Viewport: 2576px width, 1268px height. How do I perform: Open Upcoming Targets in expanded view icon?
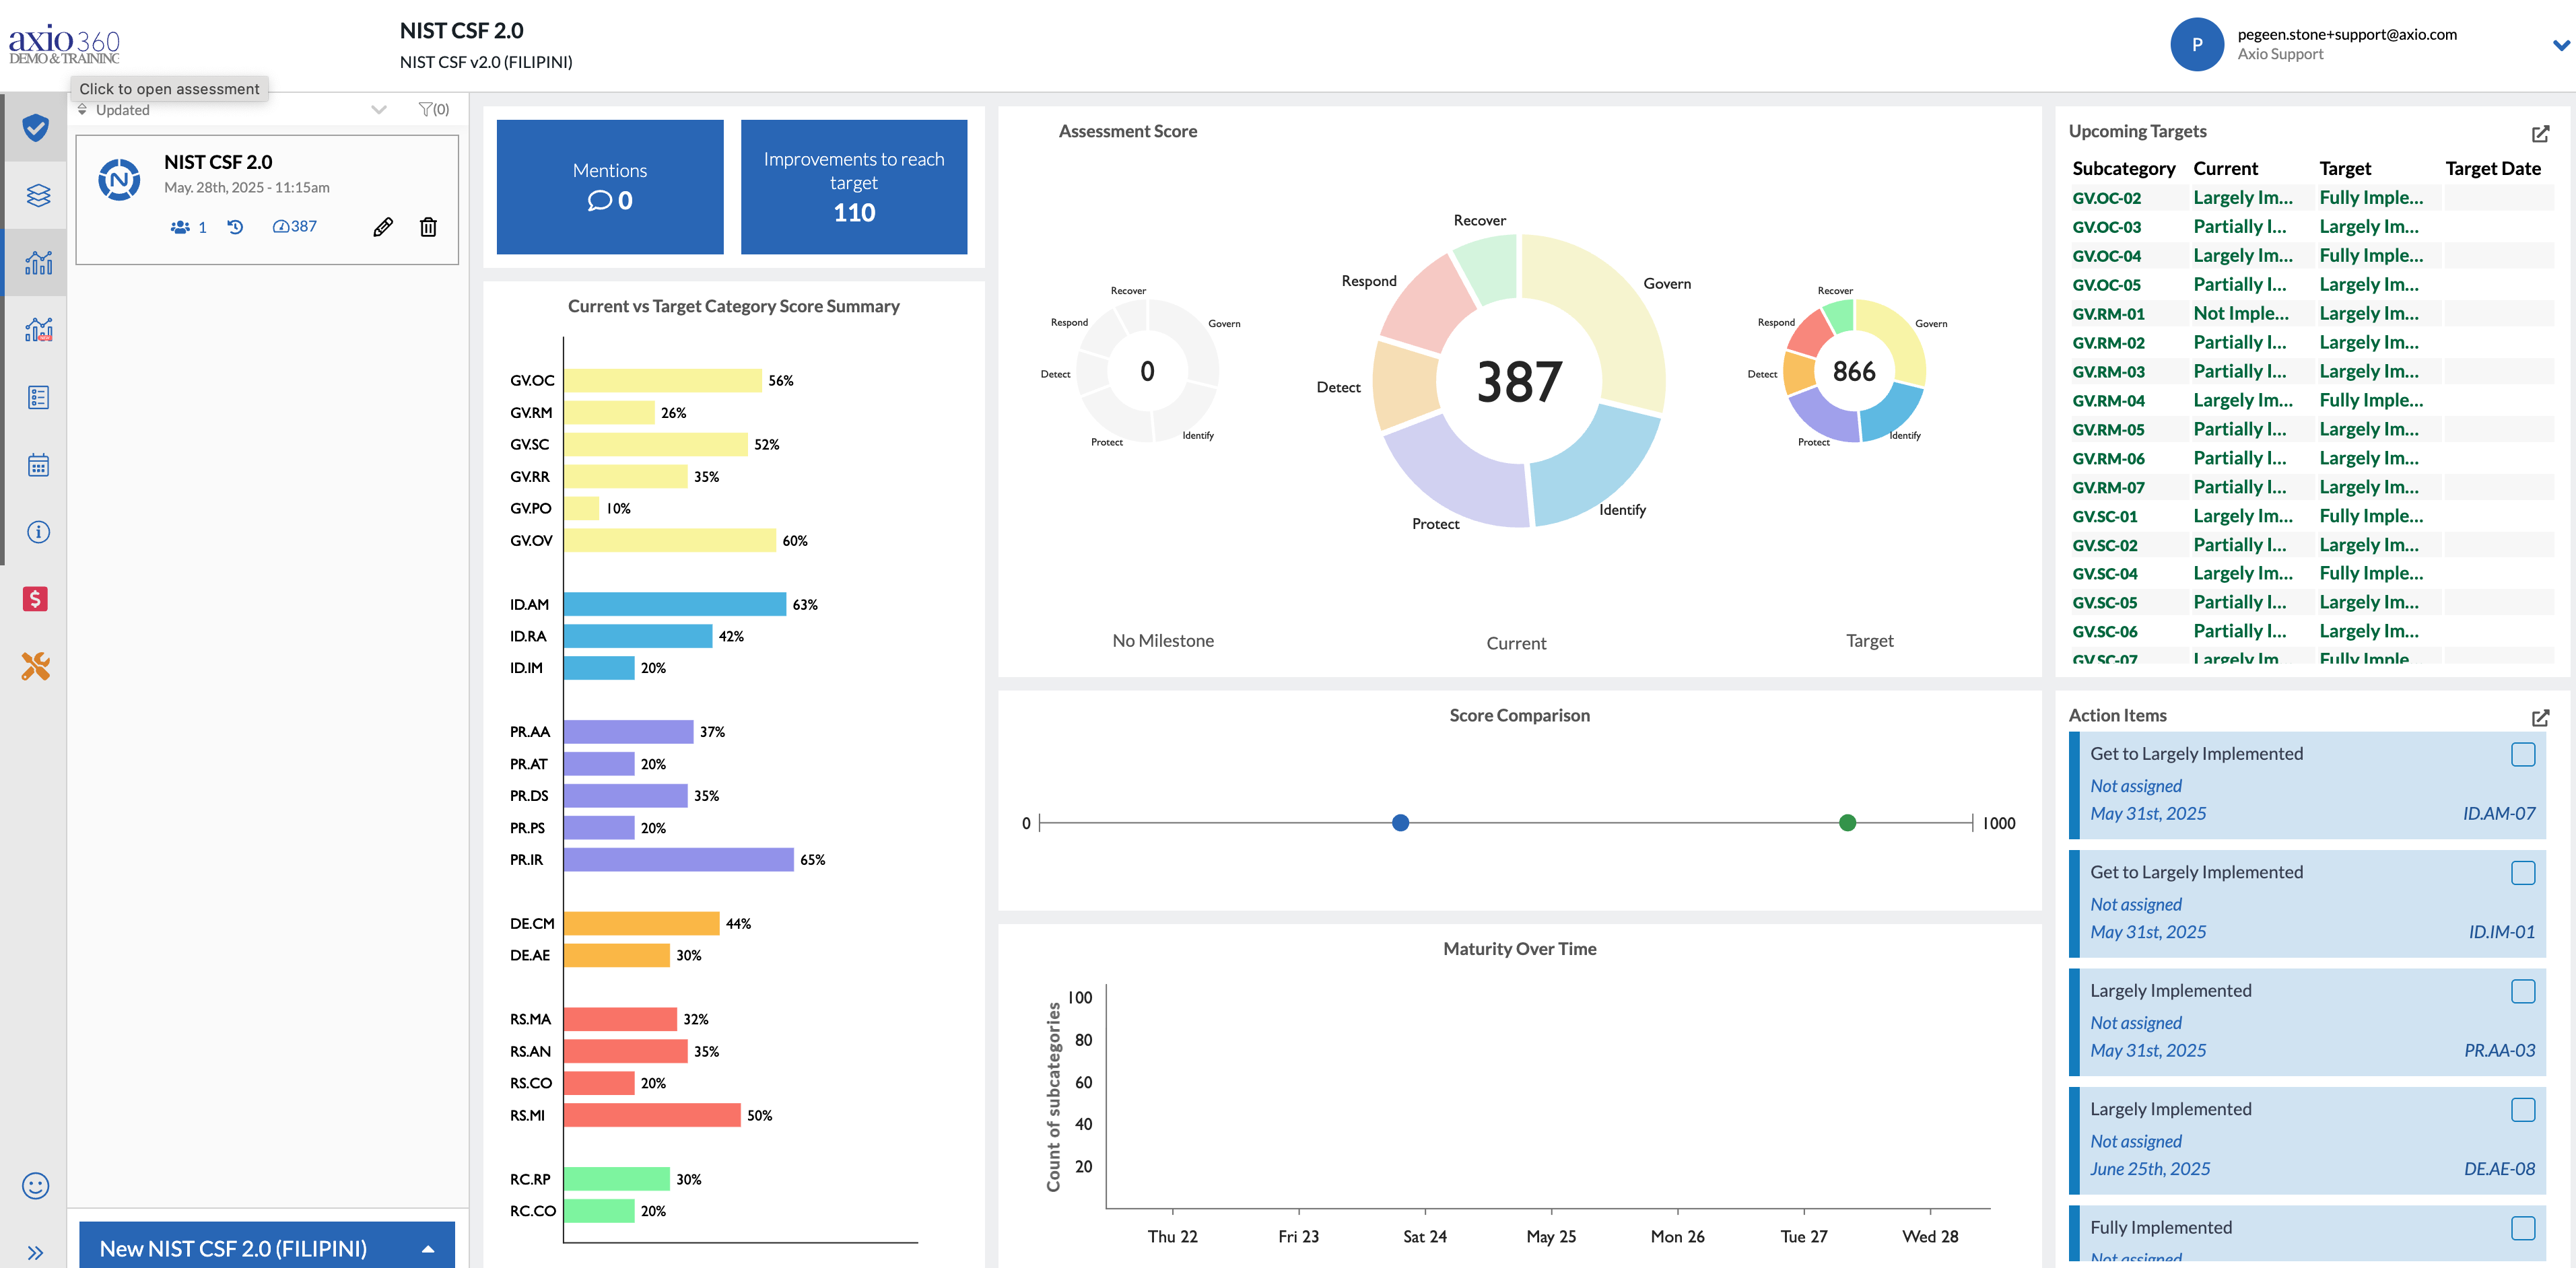coord(2540,133)
